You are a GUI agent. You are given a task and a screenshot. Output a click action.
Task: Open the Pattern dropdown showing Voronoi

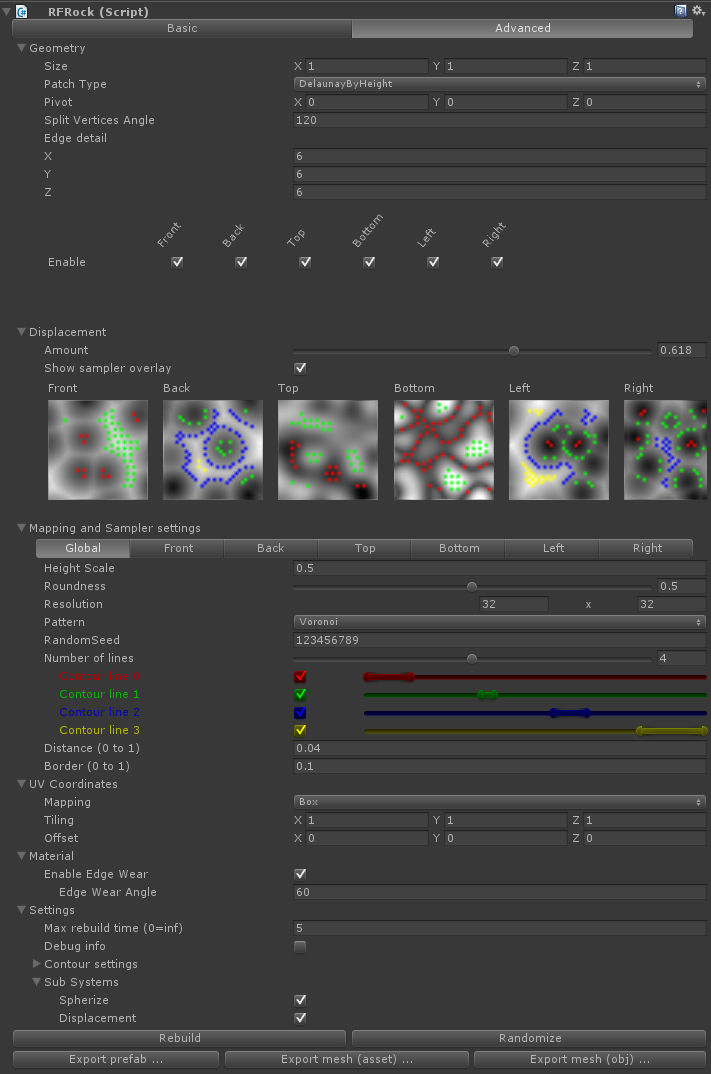[x=500, y=622]
